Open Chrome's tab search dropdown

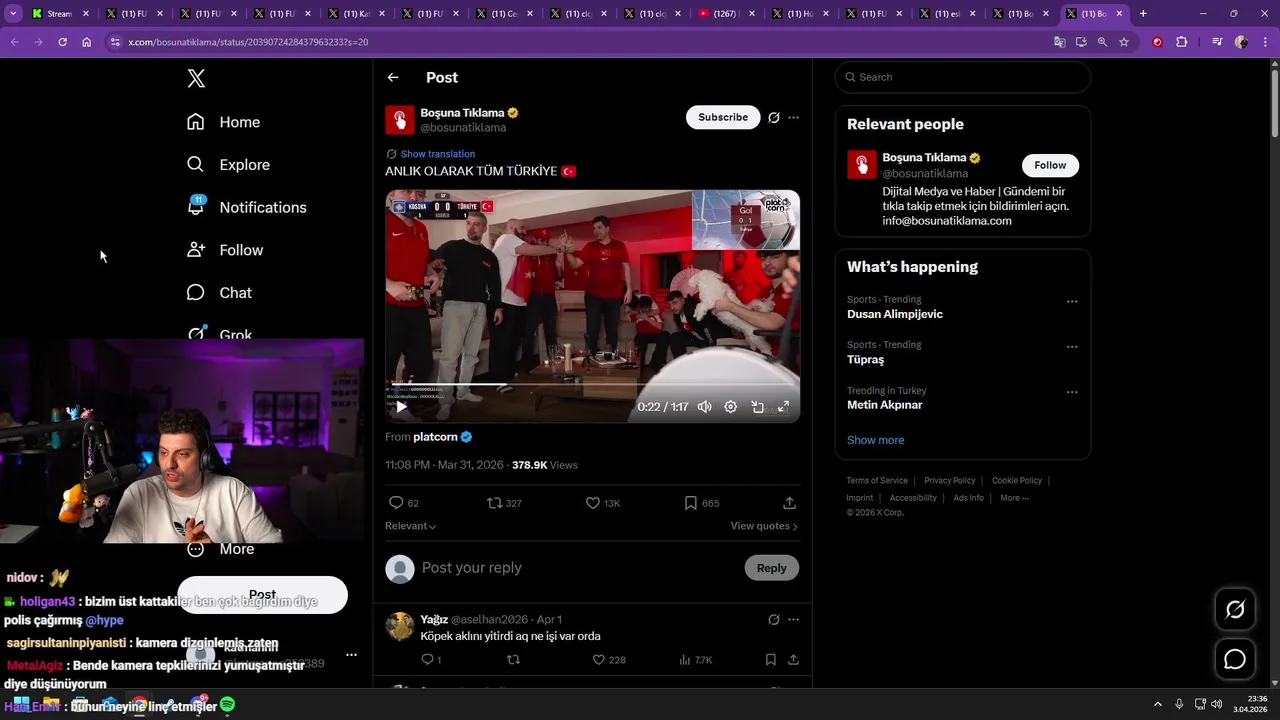point(13,14)
